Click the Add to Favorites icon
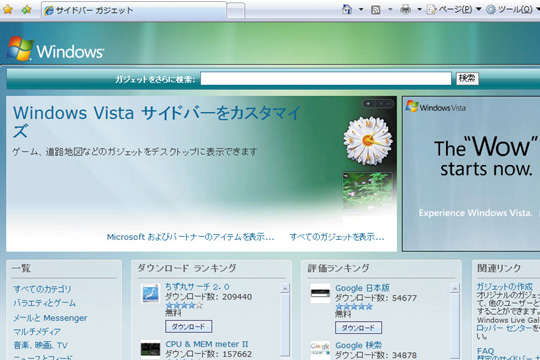This screenshot has width=540, height=360. pyautogui.click(x=26, y=9)
